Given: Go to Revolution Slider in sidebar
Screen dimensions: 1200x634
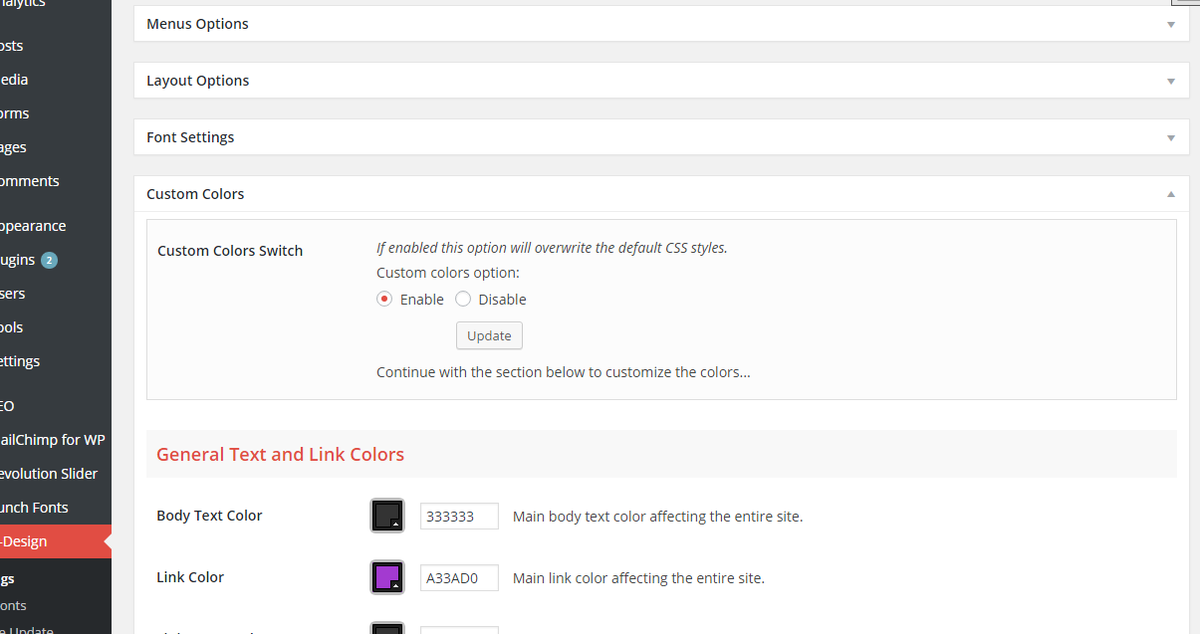Looking at the screenshot, I should pos(48,474).
